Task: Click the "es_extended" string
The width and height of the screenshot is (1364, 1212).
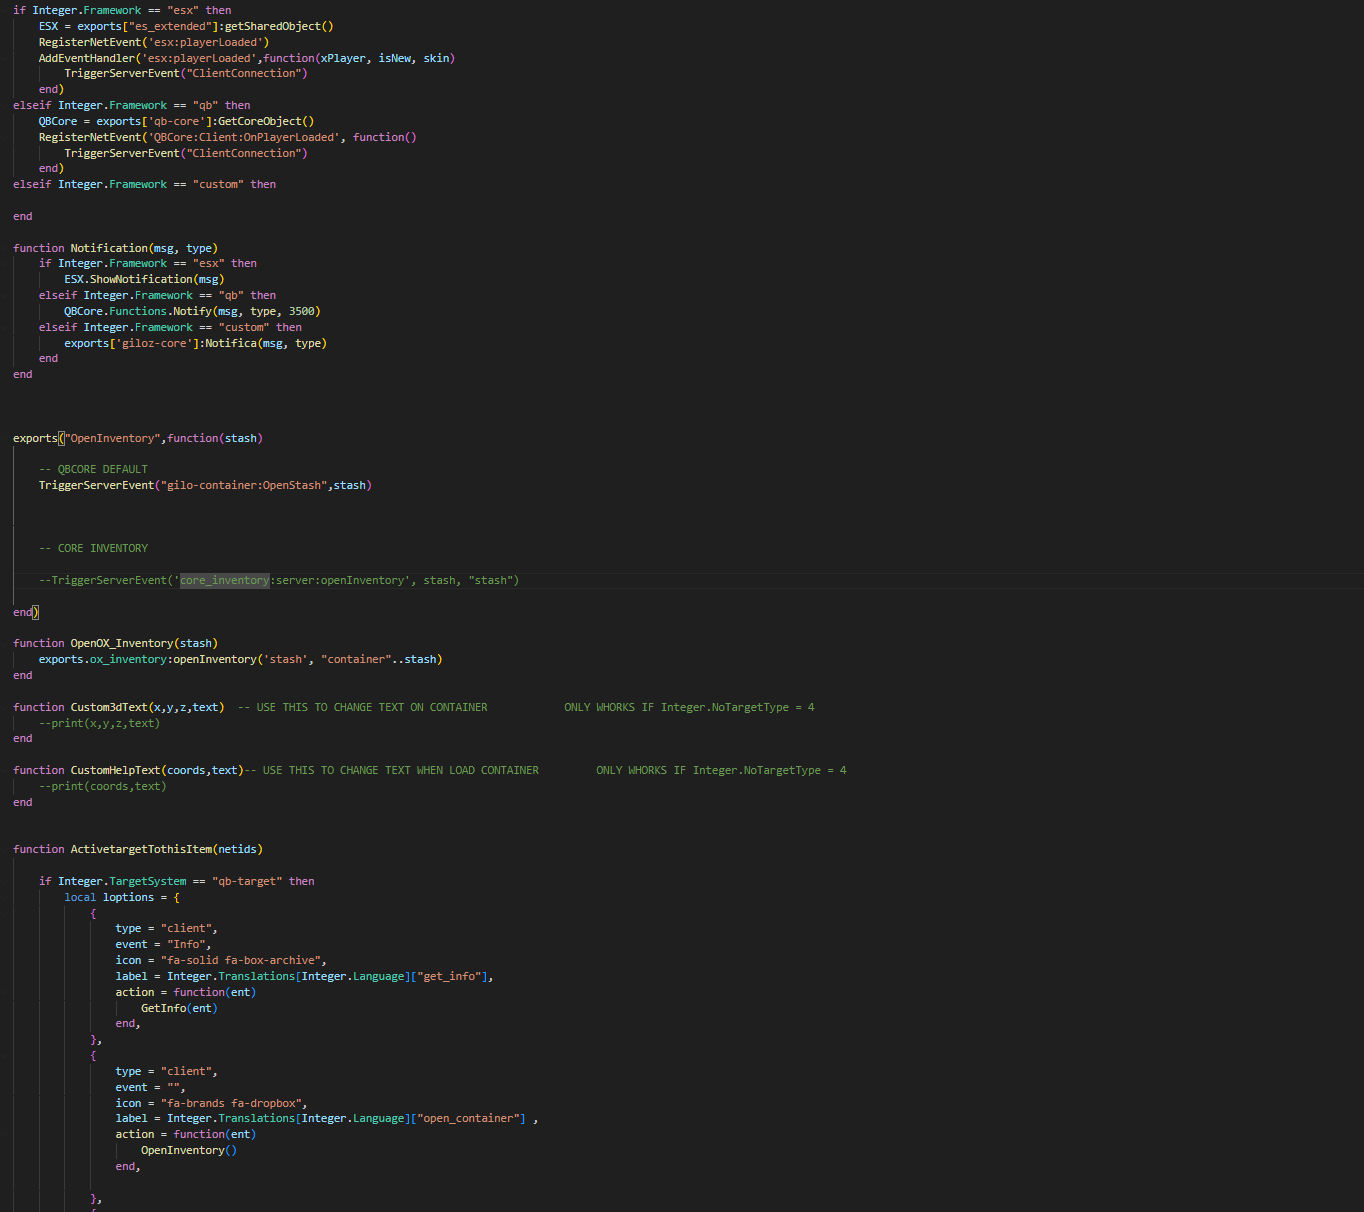Action: [170, 26]
